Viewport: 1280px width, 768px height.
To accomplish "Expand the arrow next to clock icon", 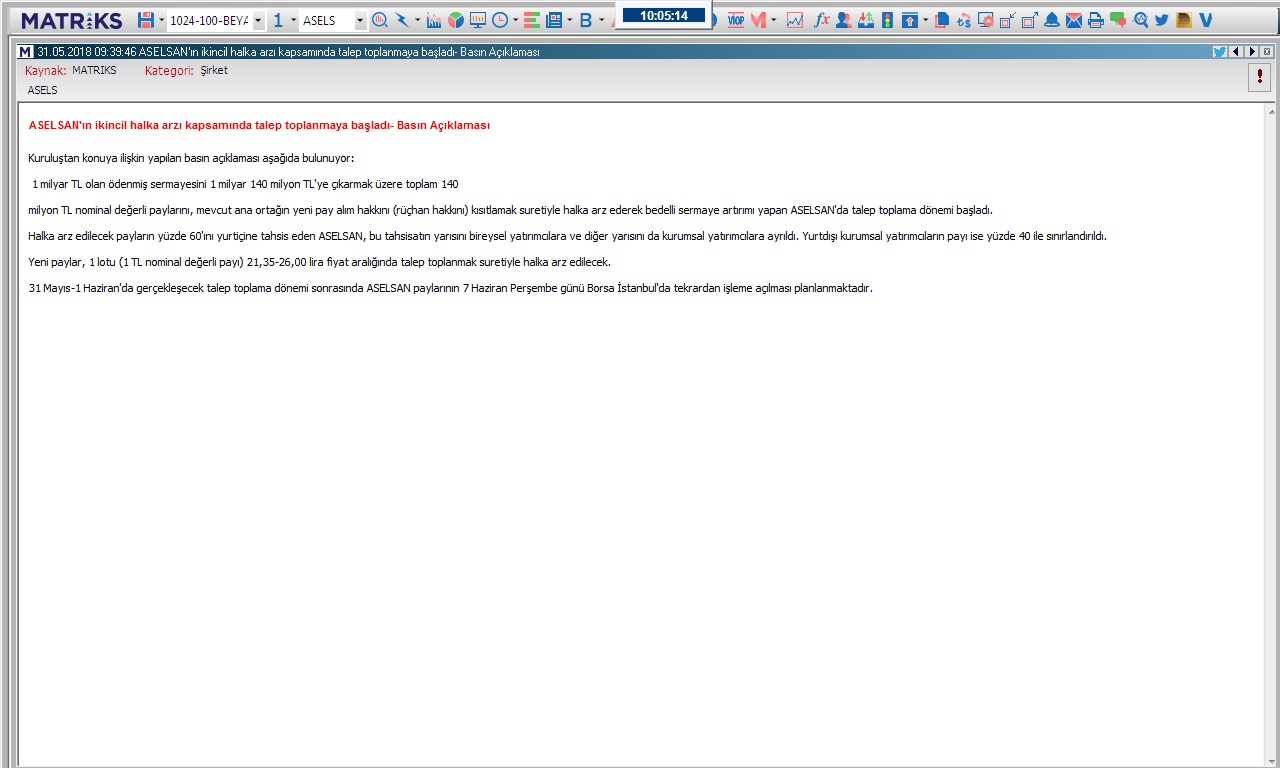I will 515,20.
